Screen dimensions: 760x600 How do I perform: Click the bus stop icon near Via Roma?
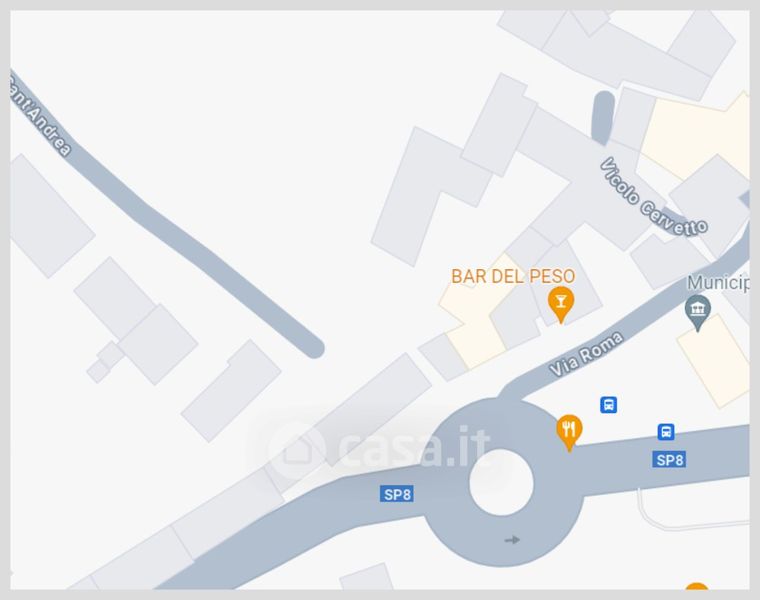[x=608, y=405]
